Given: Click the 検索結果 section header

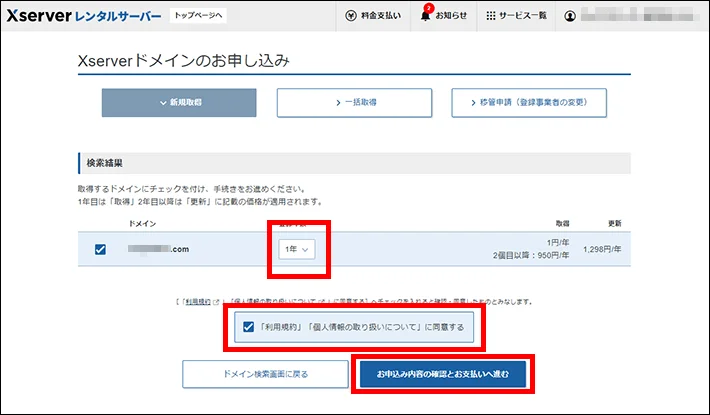Looking at the screenshot, I should click(x=355, y=163).
